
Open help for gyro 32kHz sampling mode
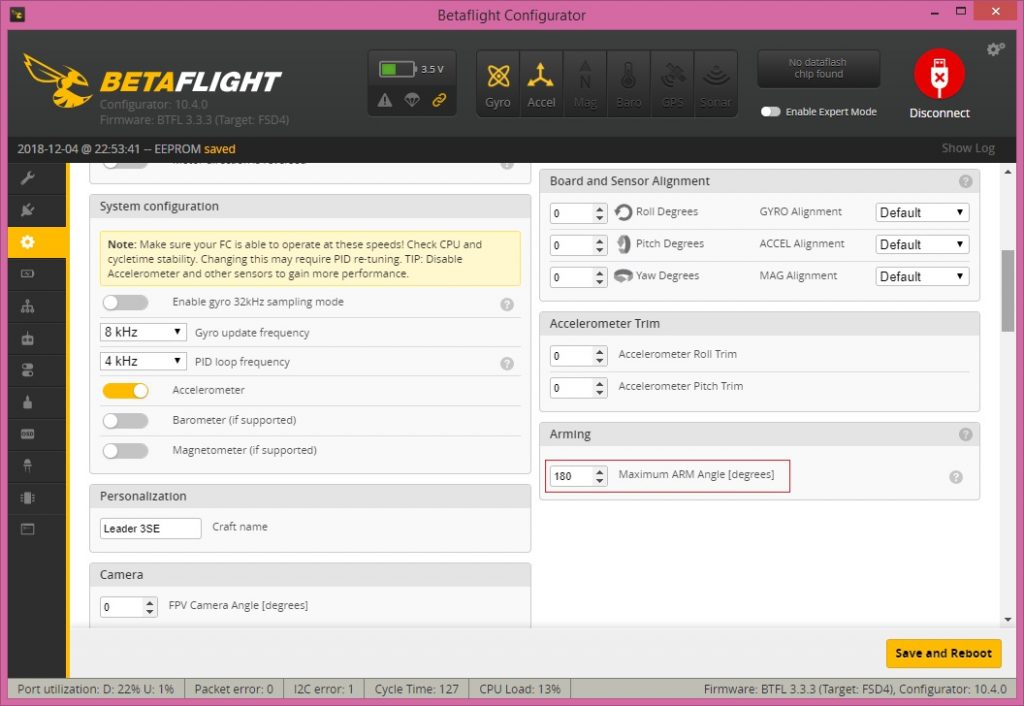click(507, 304)
